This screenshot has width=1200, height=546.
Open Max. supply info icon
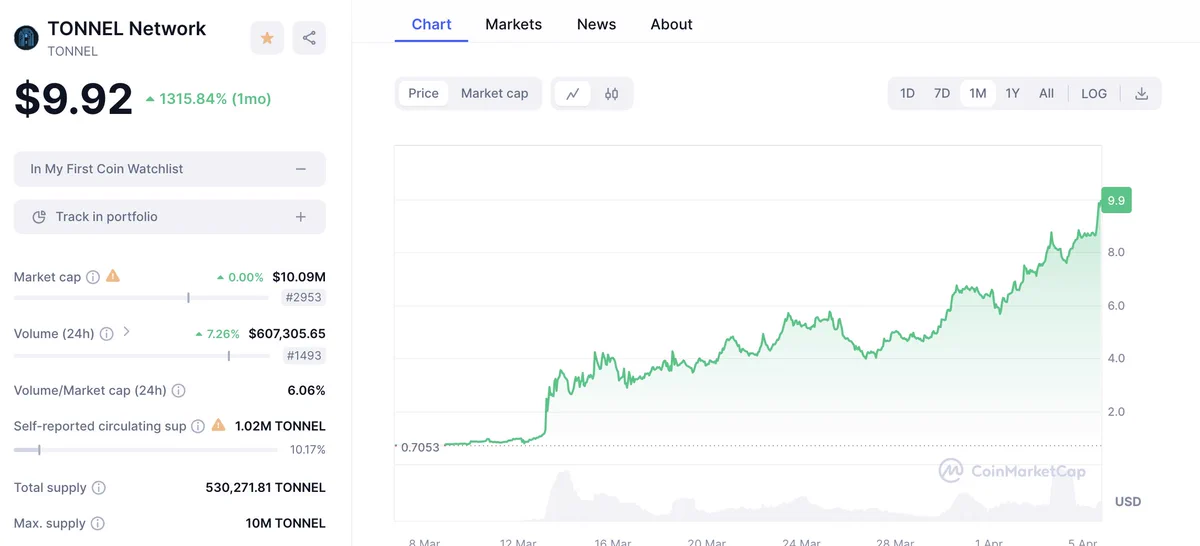(x=98, y=523)
